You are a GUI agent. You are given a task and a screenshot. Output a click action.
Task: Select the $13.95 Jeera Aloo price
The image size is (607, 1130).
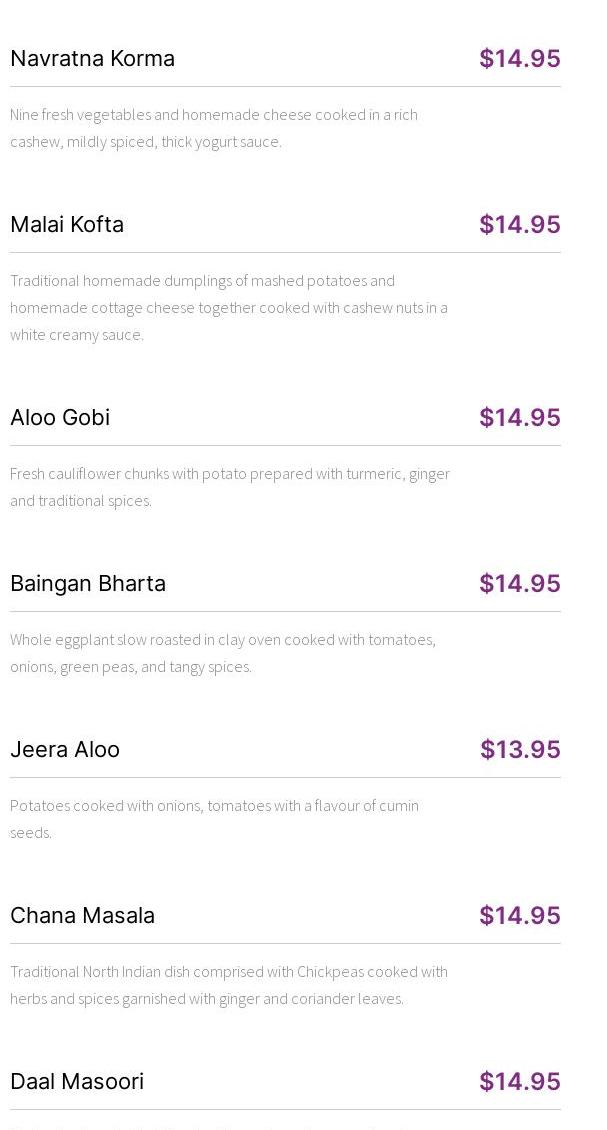[x=520, y=749]
